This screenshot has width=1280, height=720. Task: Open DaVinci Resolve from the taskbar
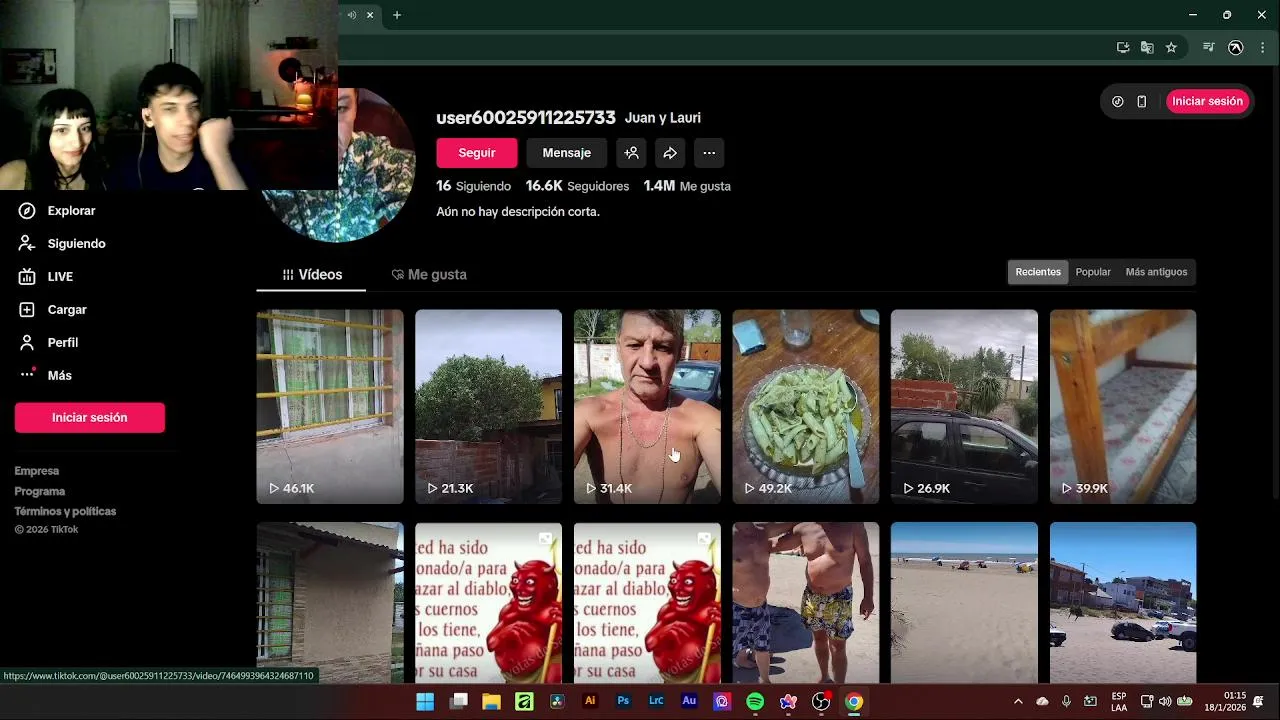coord(557,702)
